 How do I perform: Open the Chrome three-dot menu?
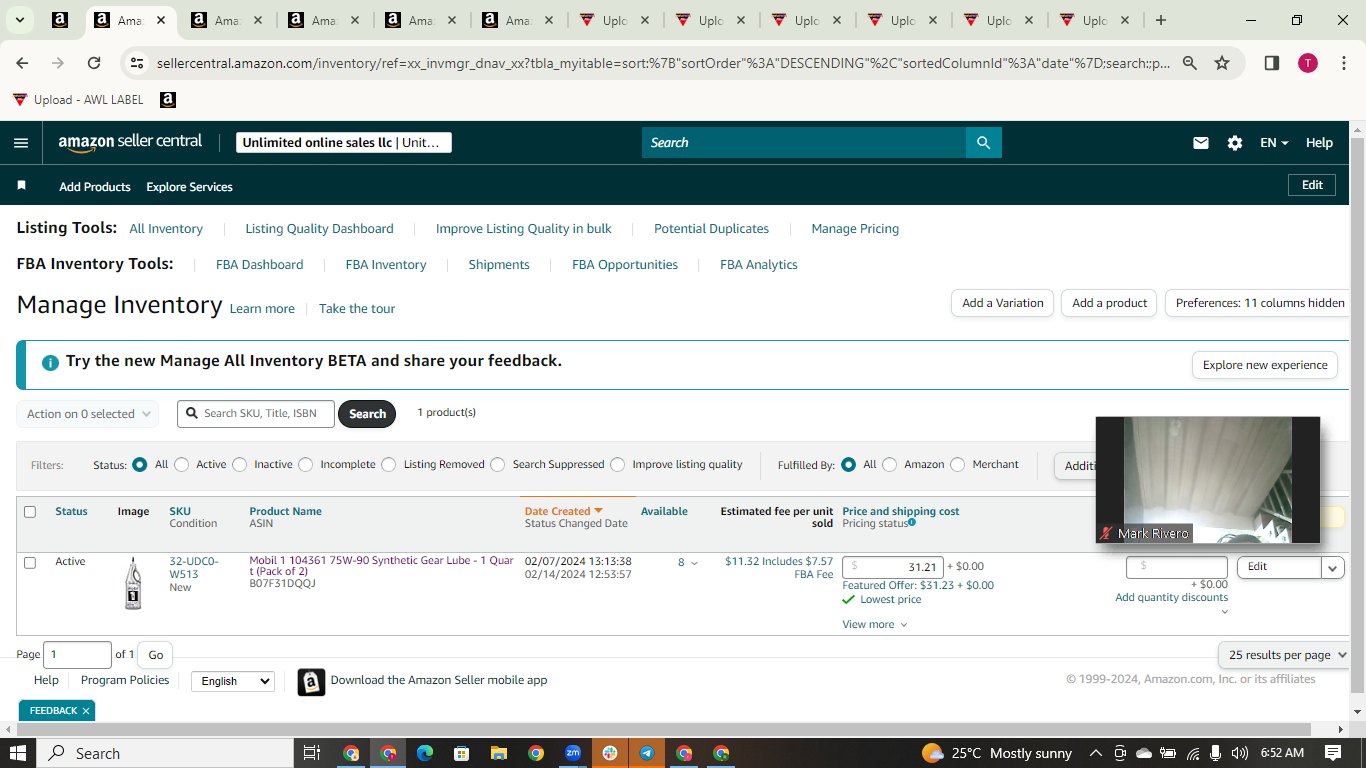tap(1343, 63)
